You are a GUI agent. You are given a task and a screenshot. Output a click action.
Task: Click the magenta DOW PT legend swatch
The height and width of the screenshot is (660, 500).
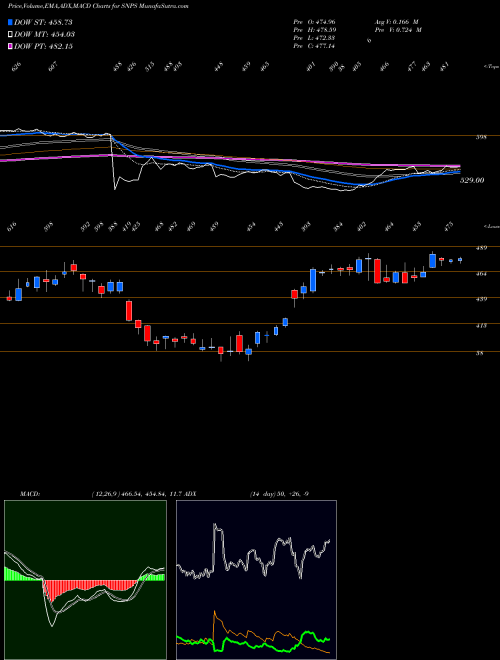coord(10,46)
